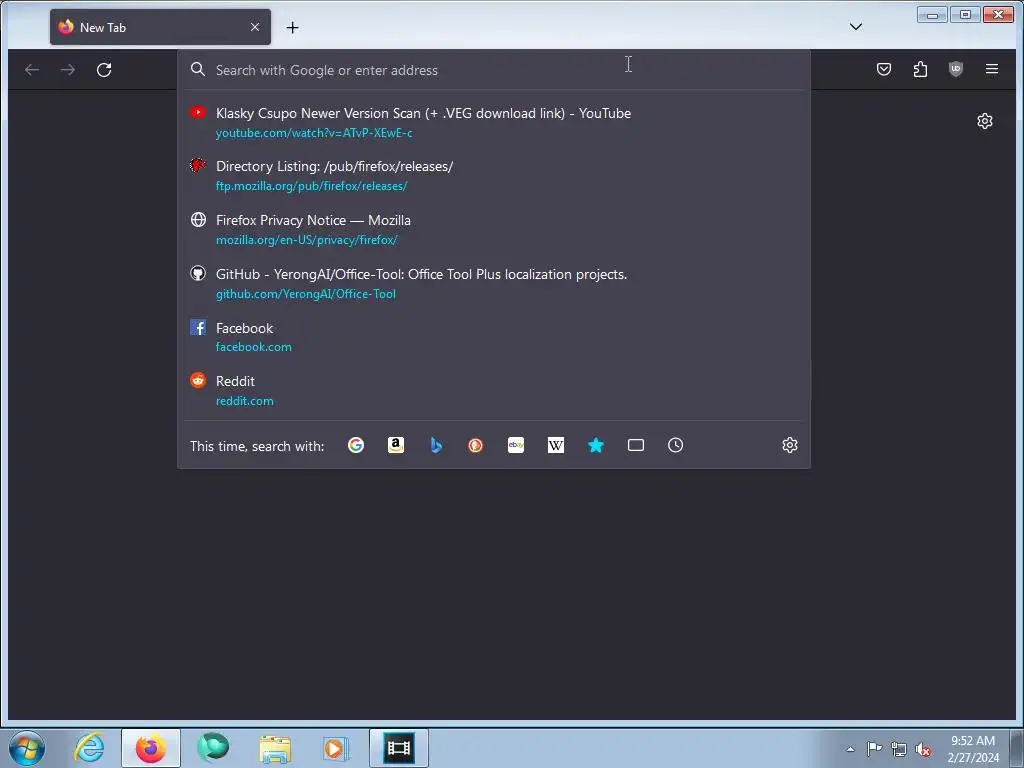Open the taskbar clock showing 9:52 AM
The height and width of the screenshot is (768, 1024).
point(972,748)
